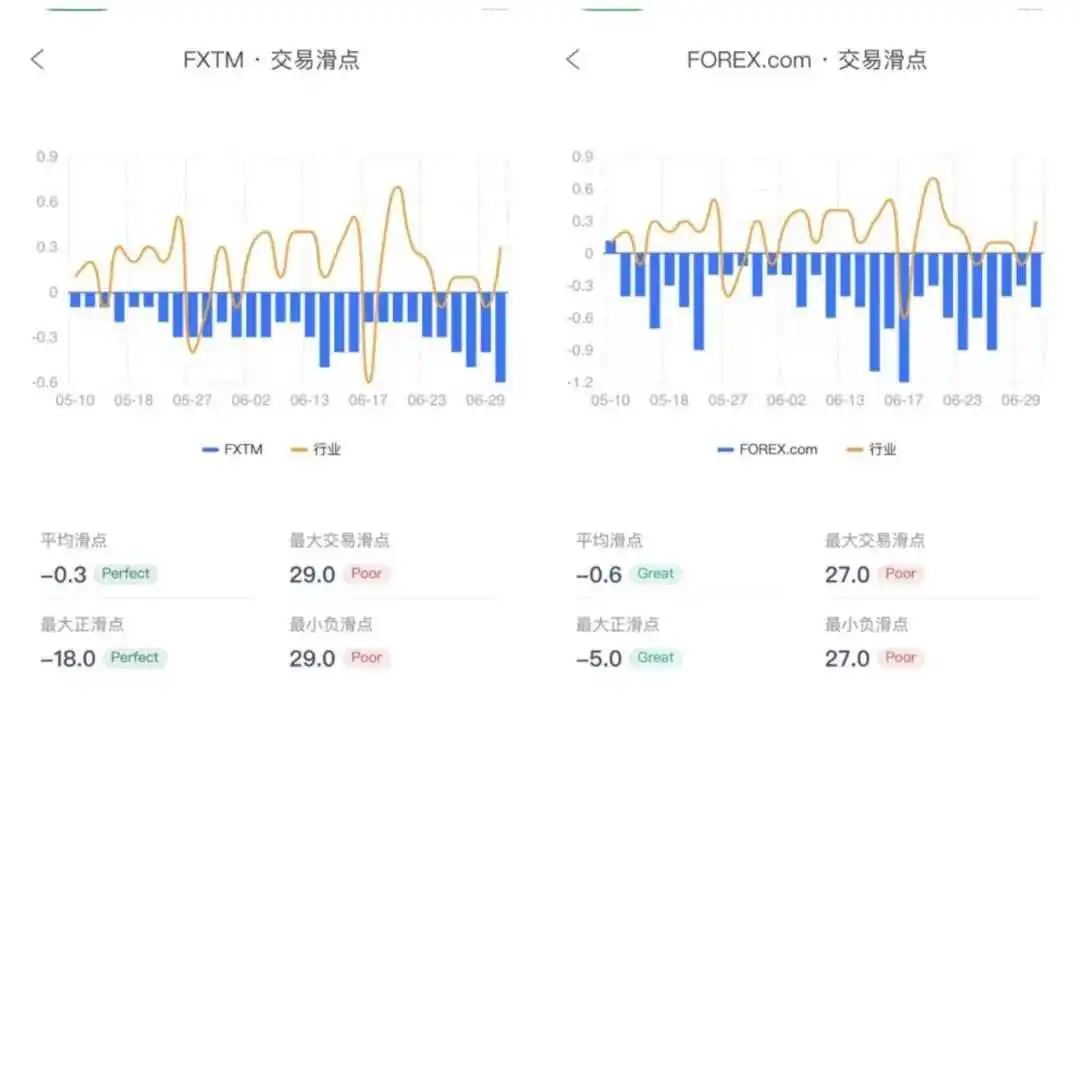Select FXTM 最大正滑点 value -18.0
The height and width of the screenshot is (1080, 1080).
tap(68, 658)
